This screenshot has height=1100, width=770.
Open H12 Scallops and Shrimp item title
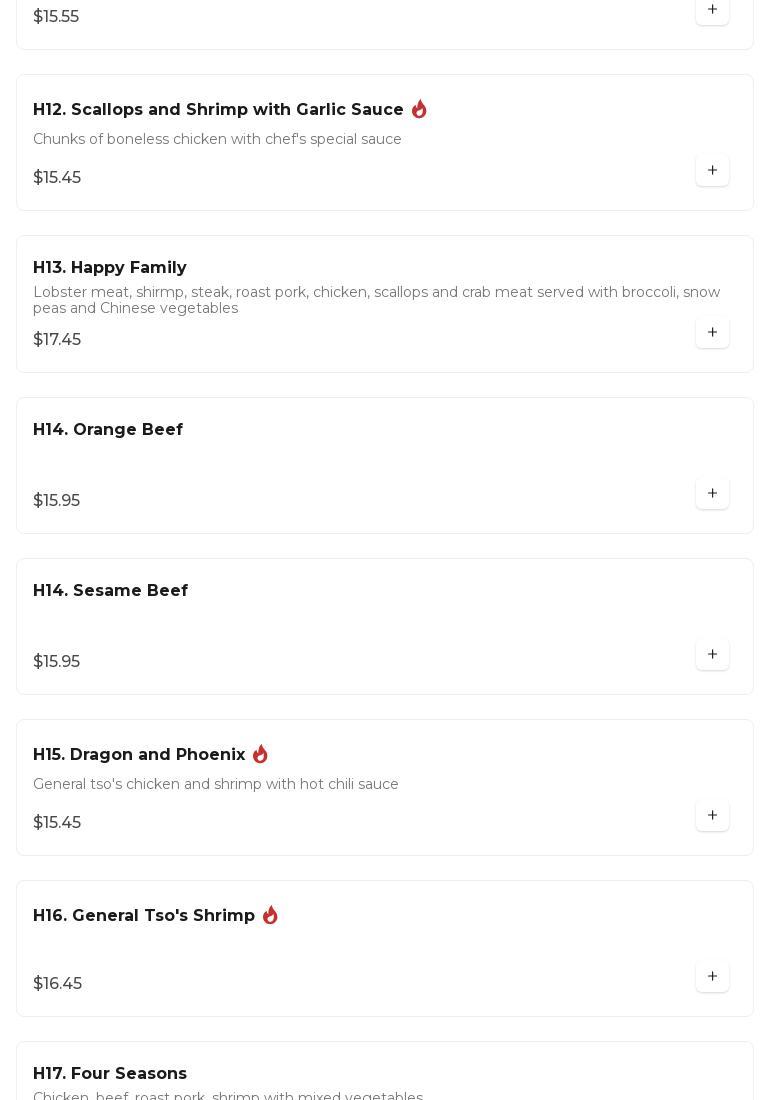point(218,110)
